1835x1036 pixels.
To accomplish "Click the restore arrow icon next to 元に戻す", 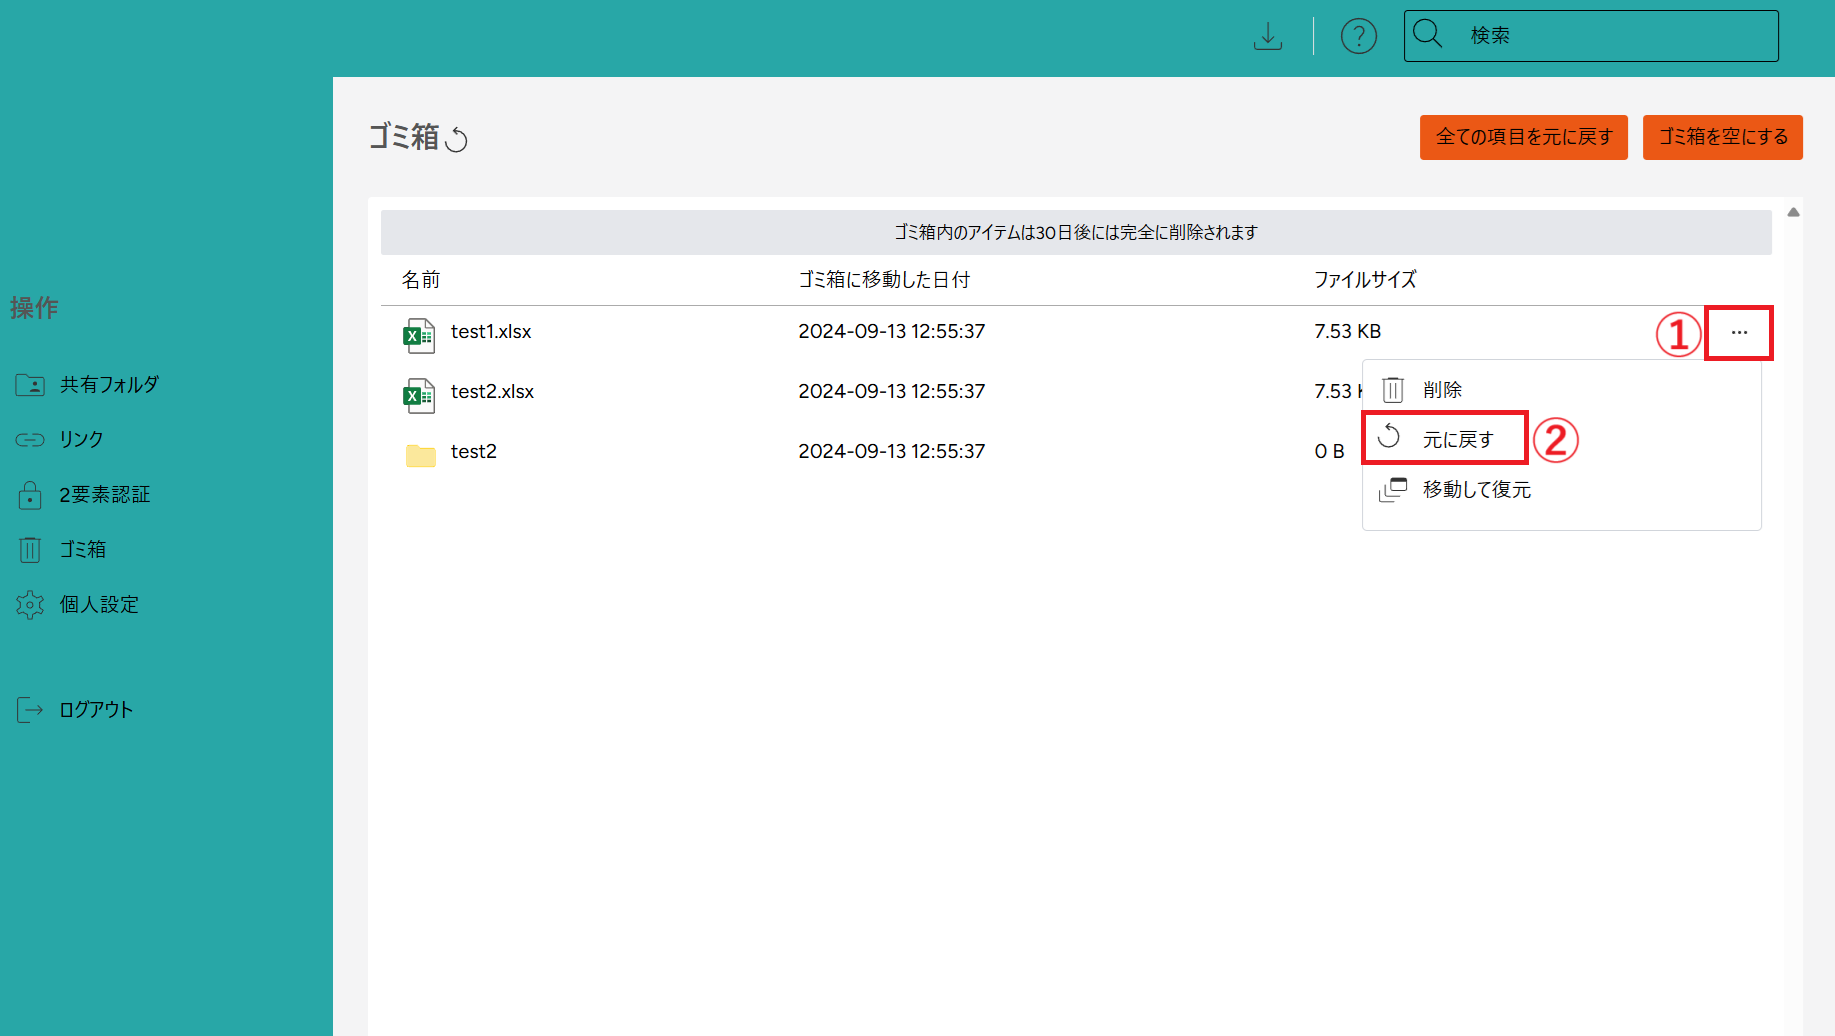I will pos(1389,436).
